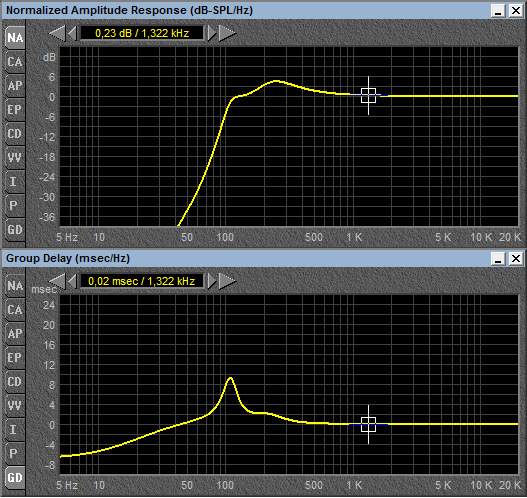Viewport: 527px width, 498px height.
Task: Select the CA tab in the amplitude response window
Action: point(15,62)
